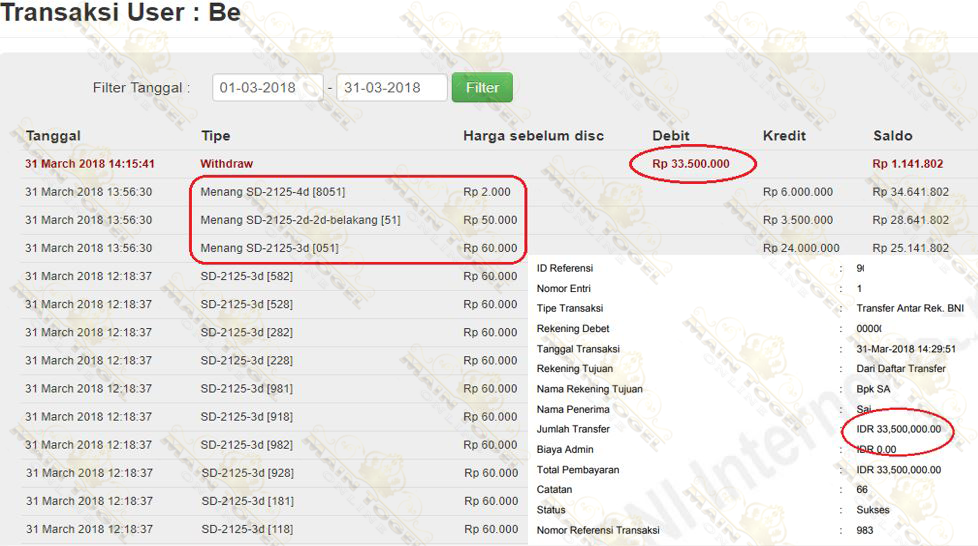Click the Saldo column header
Screen dimensions: 978x546
pos(892,136)
